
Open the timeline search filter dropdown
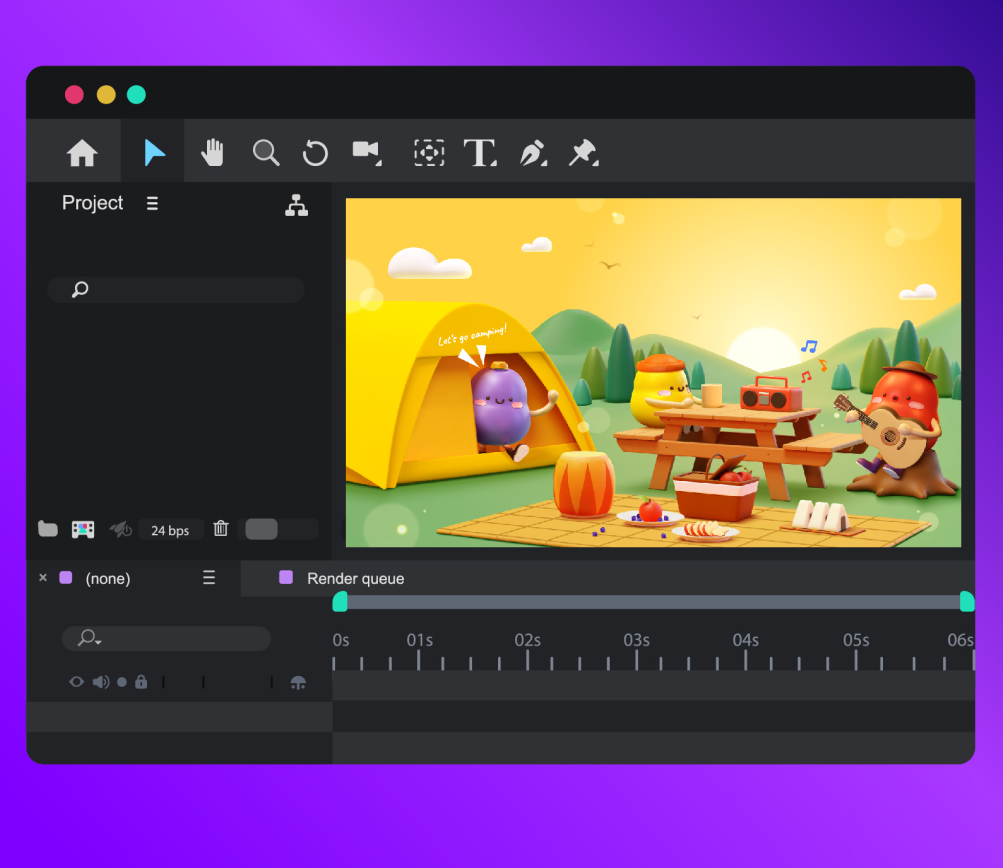tap(90, 638)
